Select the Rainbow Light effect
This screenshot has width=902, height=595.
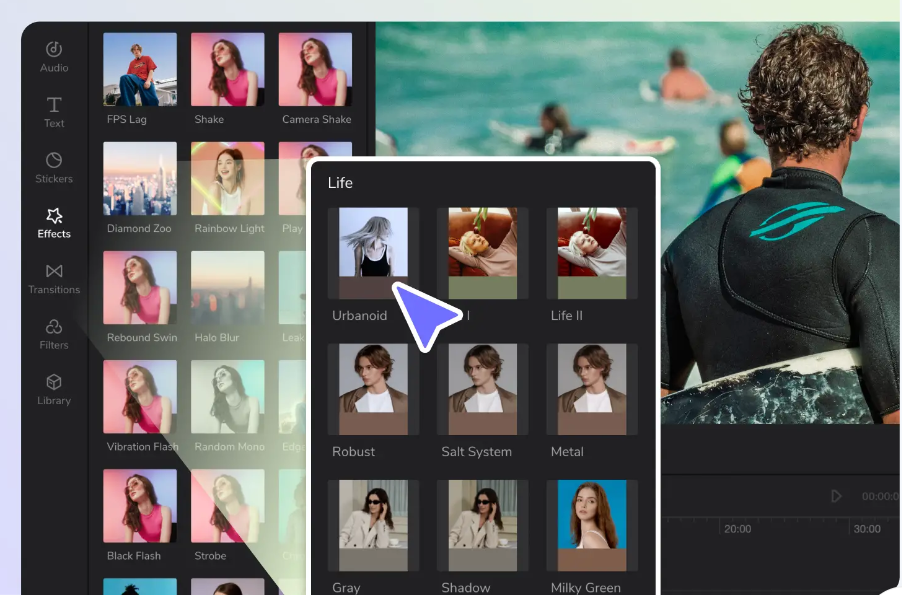(227, 179)
